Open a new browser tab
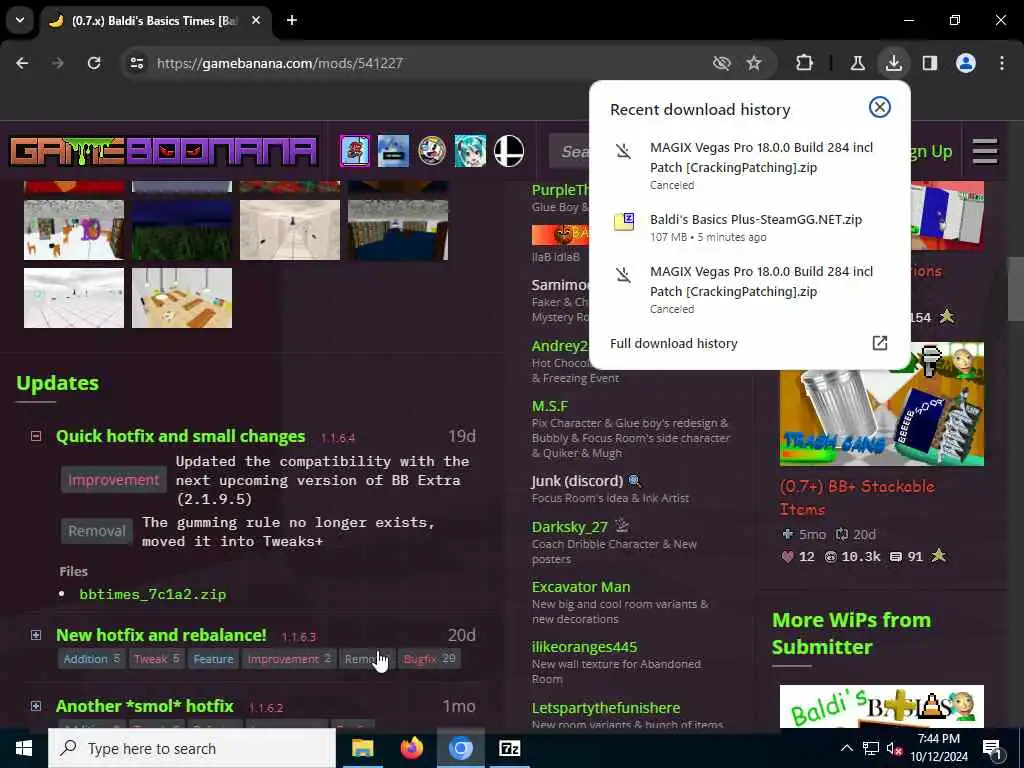The image size is (1024, 768). [292, 20]
